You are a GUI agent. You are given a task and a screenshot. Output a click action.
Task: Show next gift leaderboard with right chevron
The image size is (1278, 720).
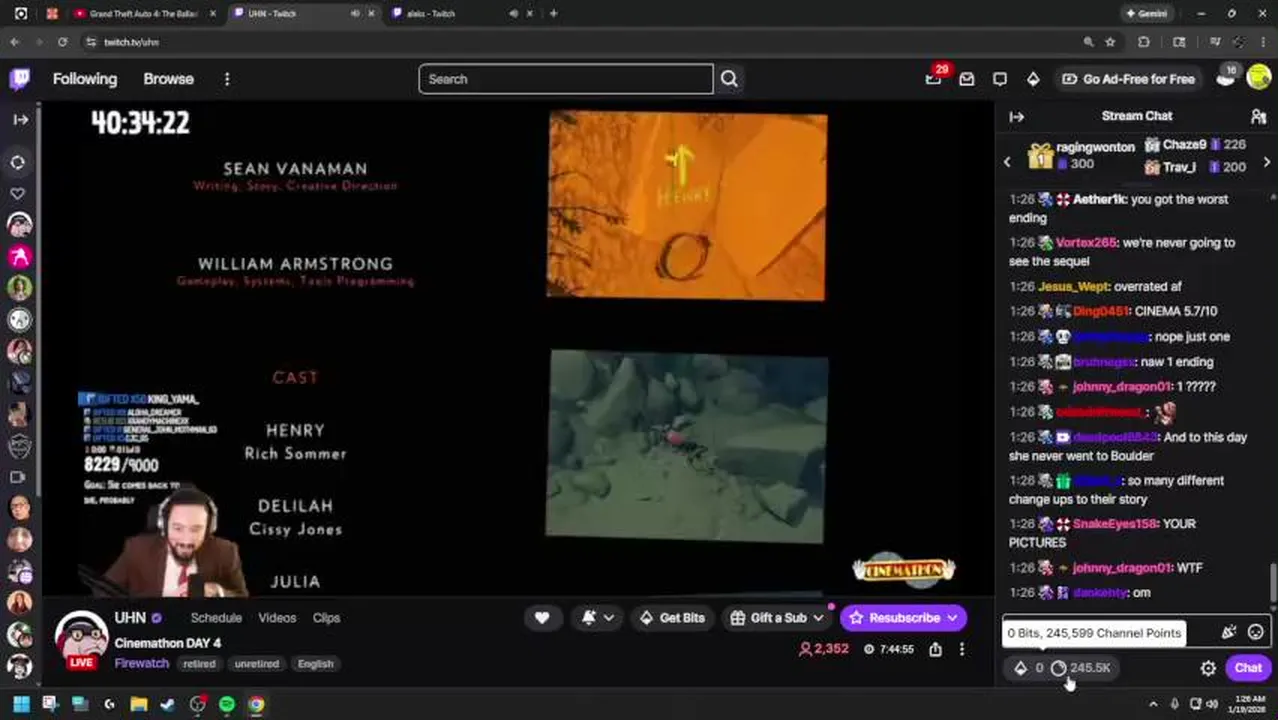tap(1267, 162)
